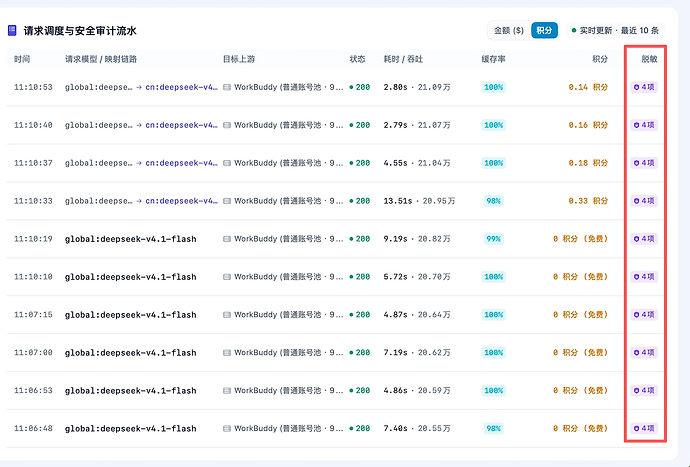Click the WorkBuddy server icon in the 11:10:53 row
This screenshot has height=467, width=690.
click(x=227, y=87)
